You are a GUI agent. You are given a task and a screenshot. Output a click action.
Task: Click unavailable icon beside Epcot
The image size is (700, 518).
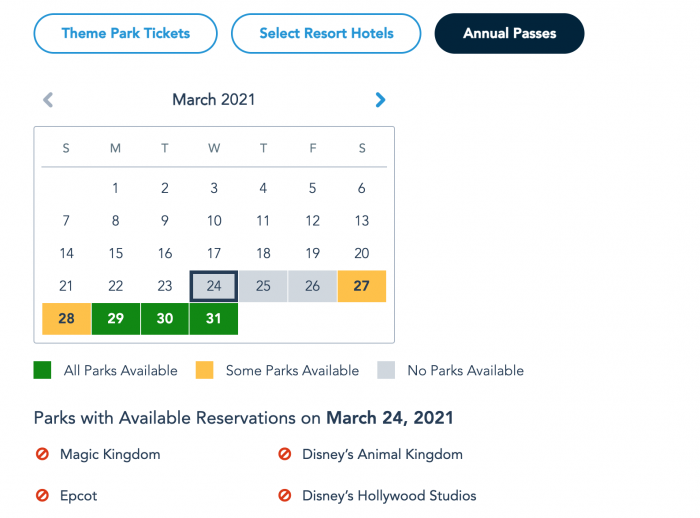(x=42, y=495)
